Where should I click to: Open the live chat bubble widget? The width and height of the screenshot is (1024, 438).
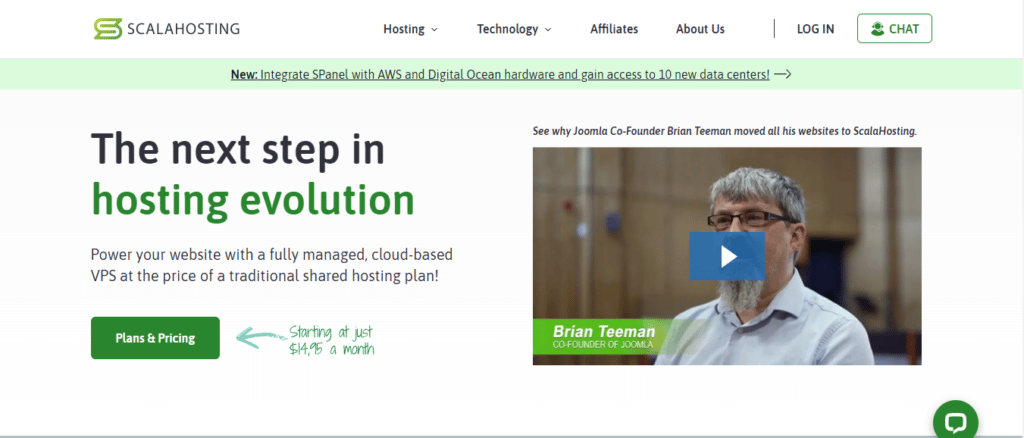(955, 420)
